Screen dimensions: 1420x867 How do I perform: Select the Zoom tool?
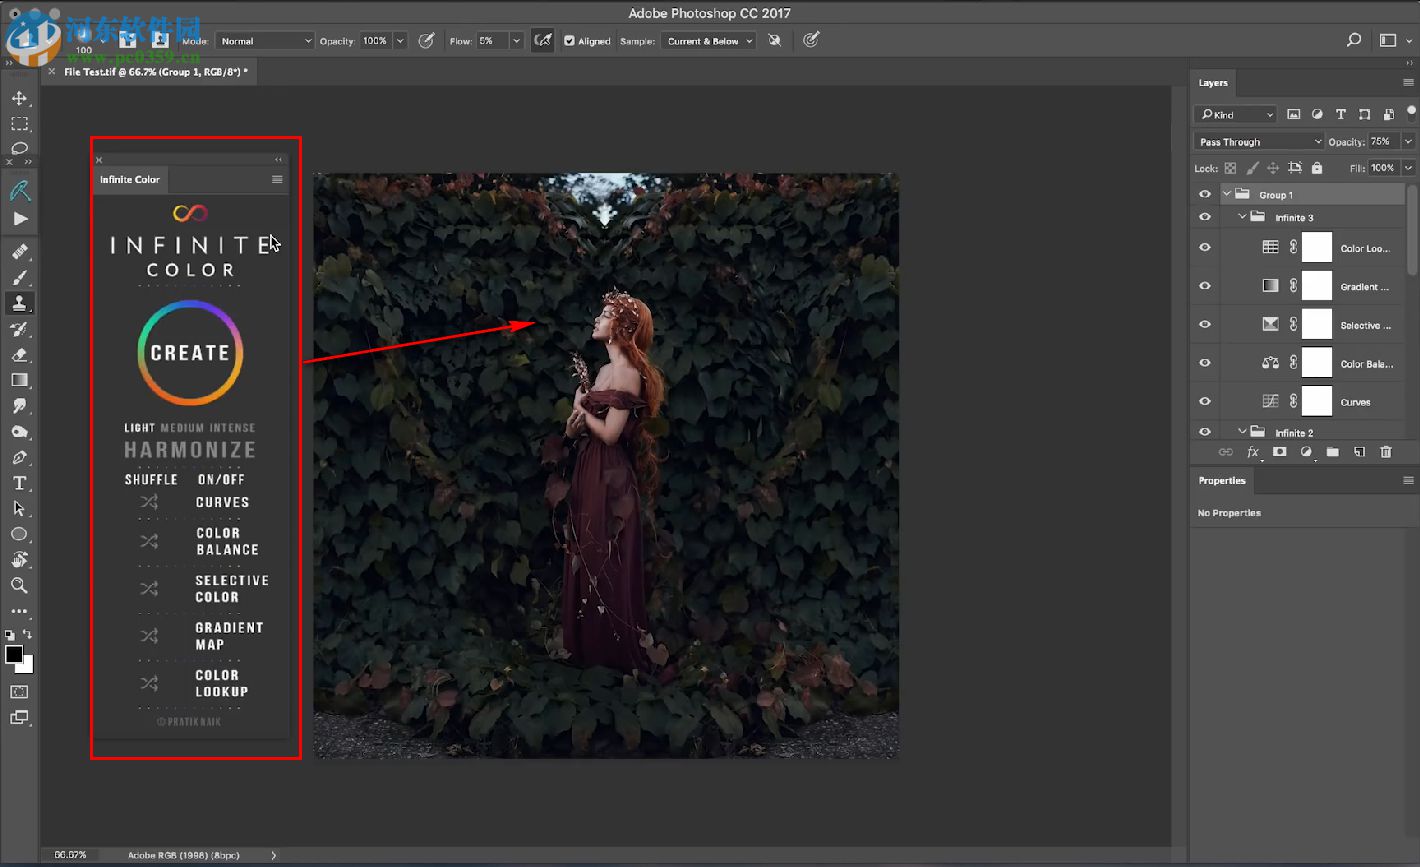[19, 586]
